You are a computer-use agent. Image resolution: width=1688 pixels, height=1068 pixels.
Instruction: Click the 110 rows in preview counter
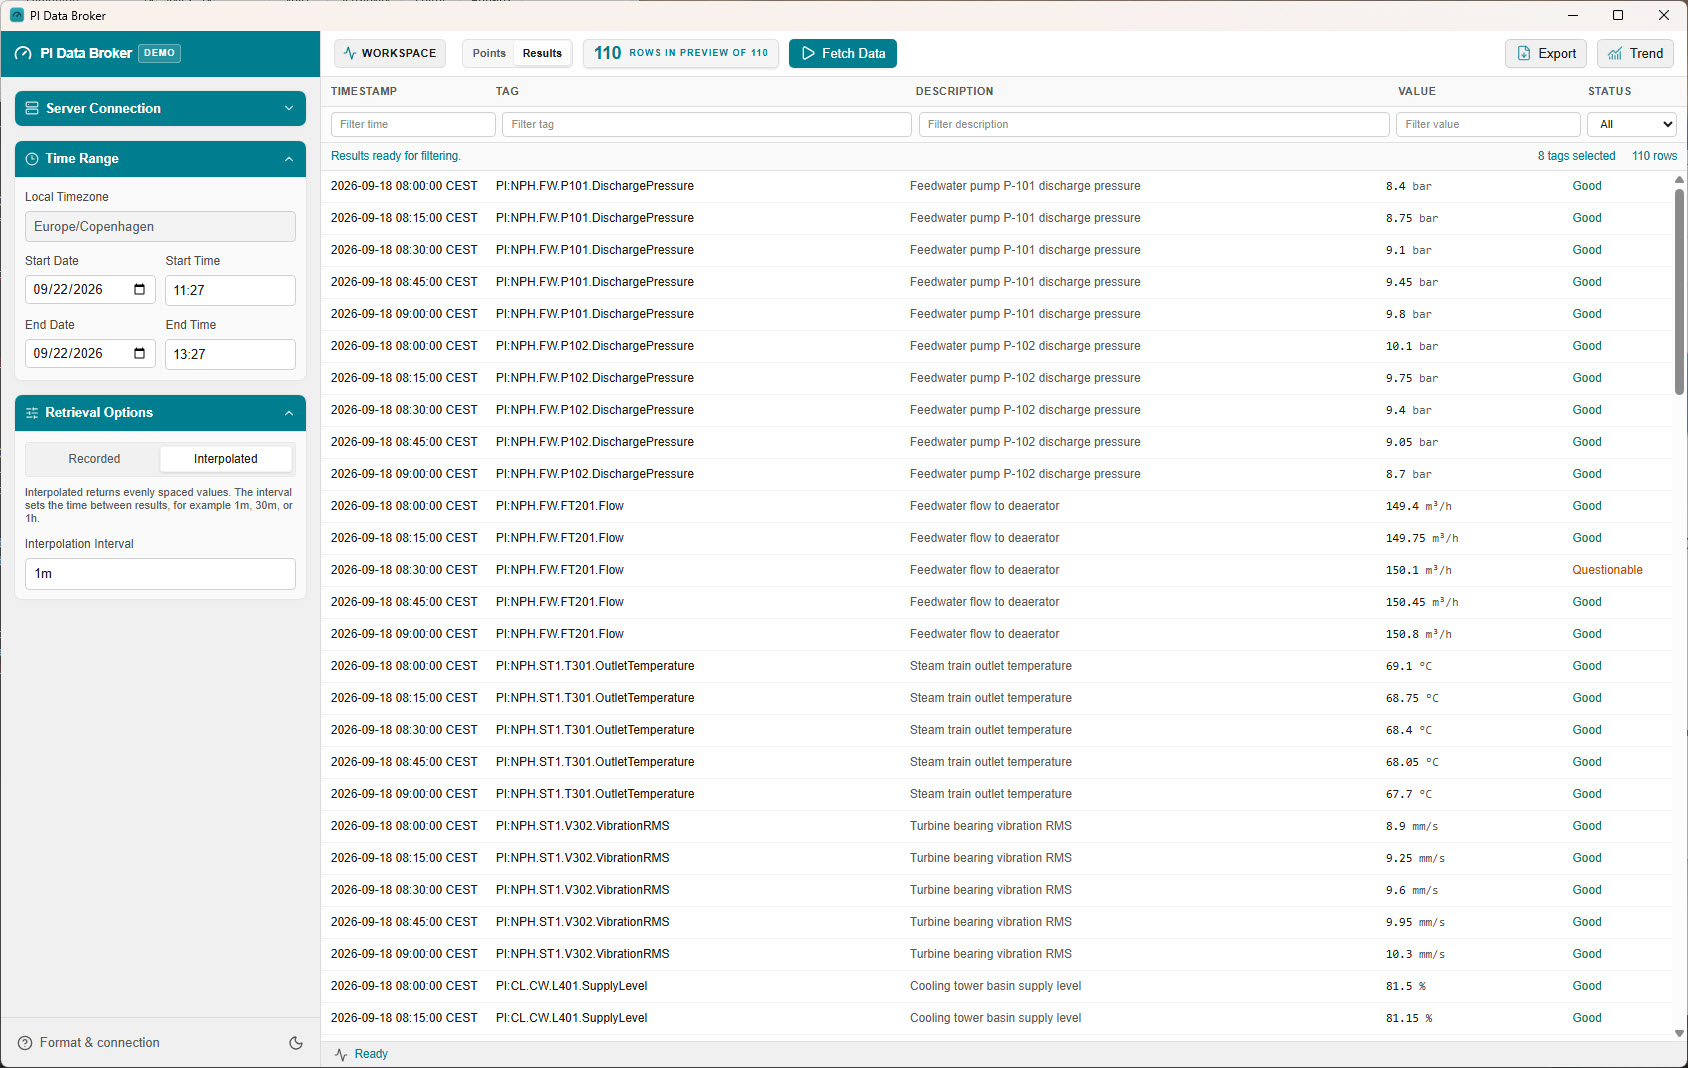point(681,53)
